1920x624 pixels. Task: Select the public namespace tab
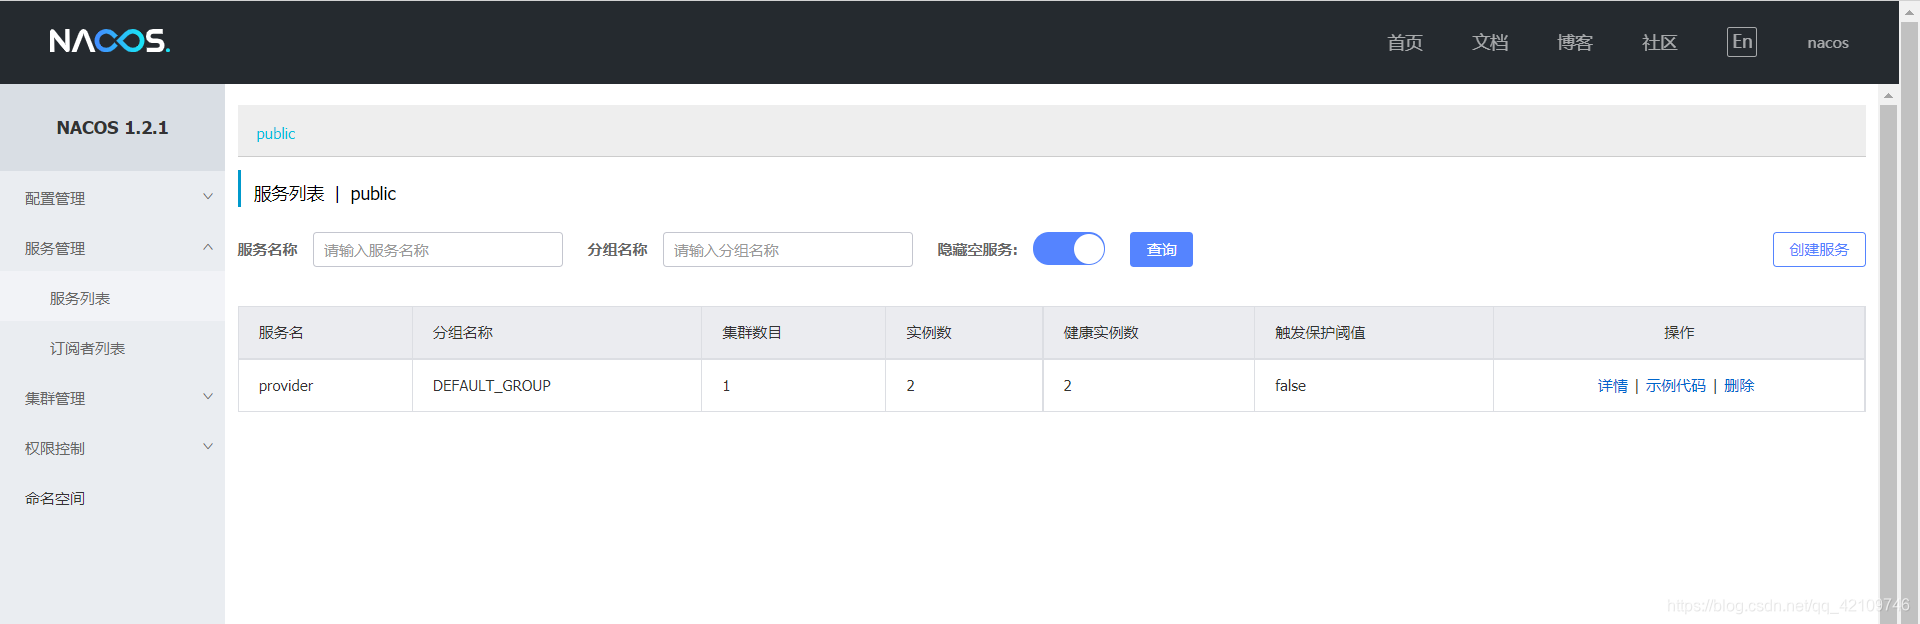pos(276,133)
